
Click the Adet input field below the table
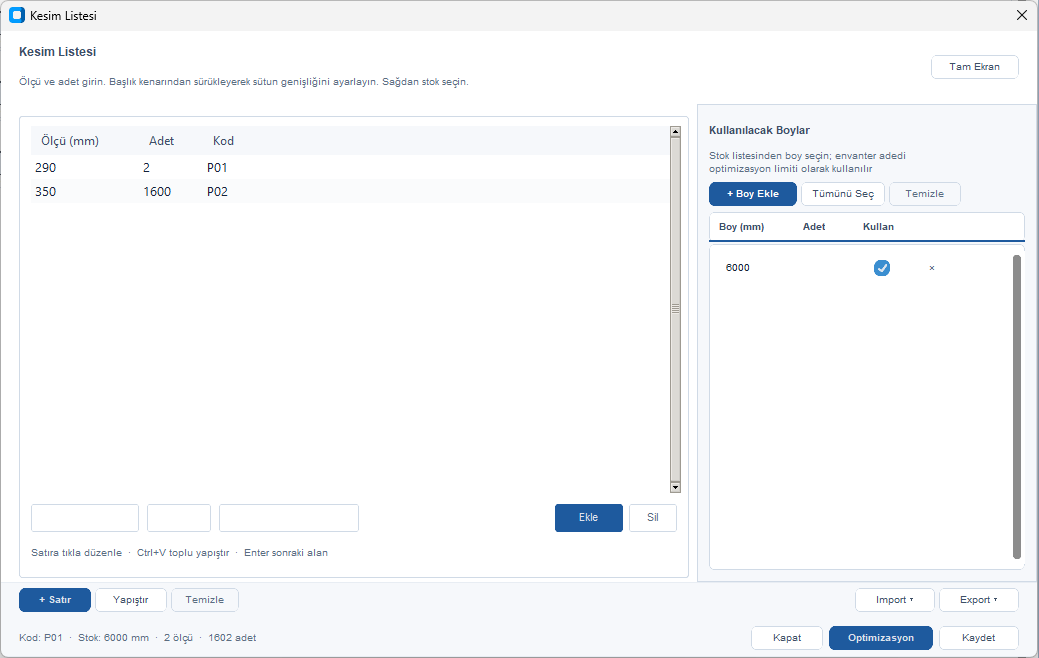point(179,518)
